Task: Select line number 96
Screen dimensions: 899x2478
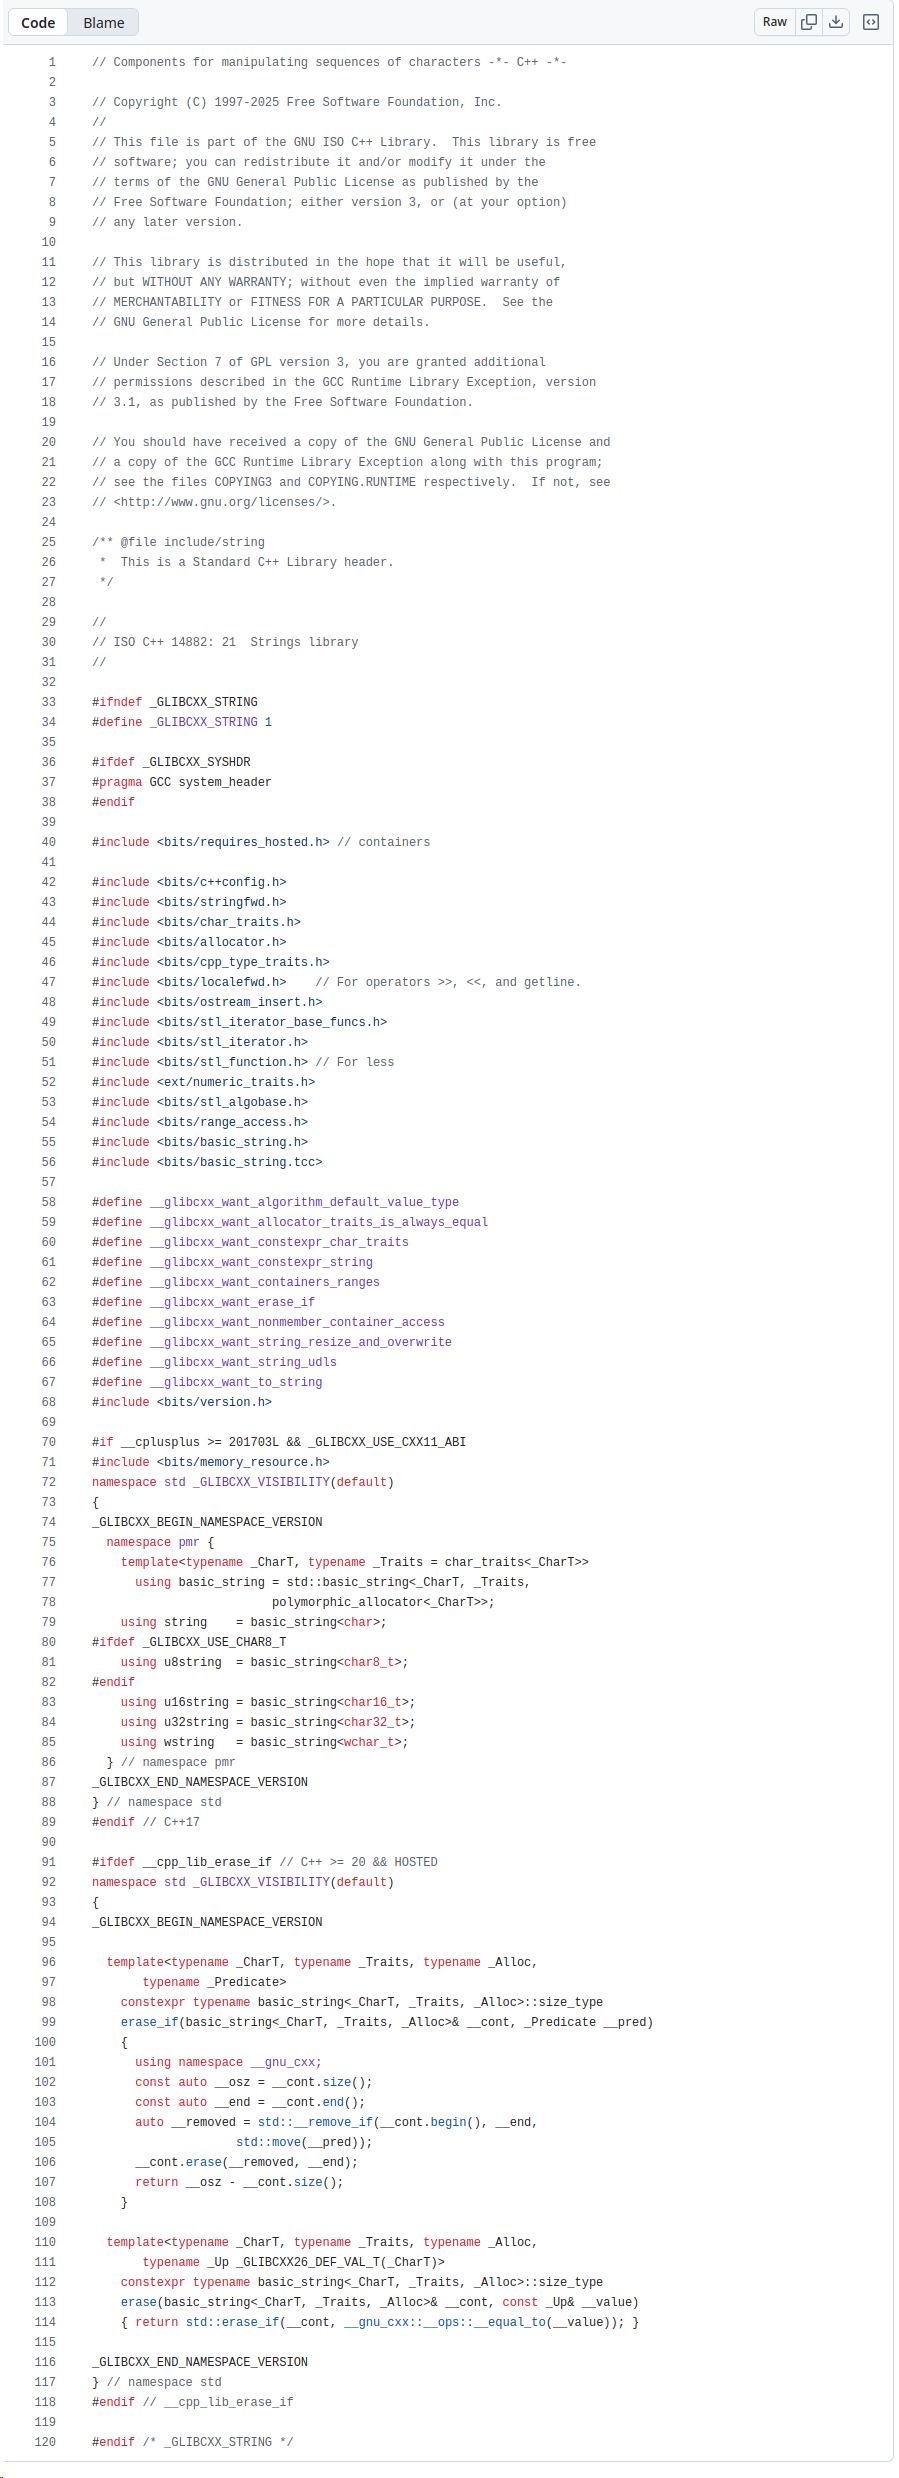Action: [x=49, y=1962]
